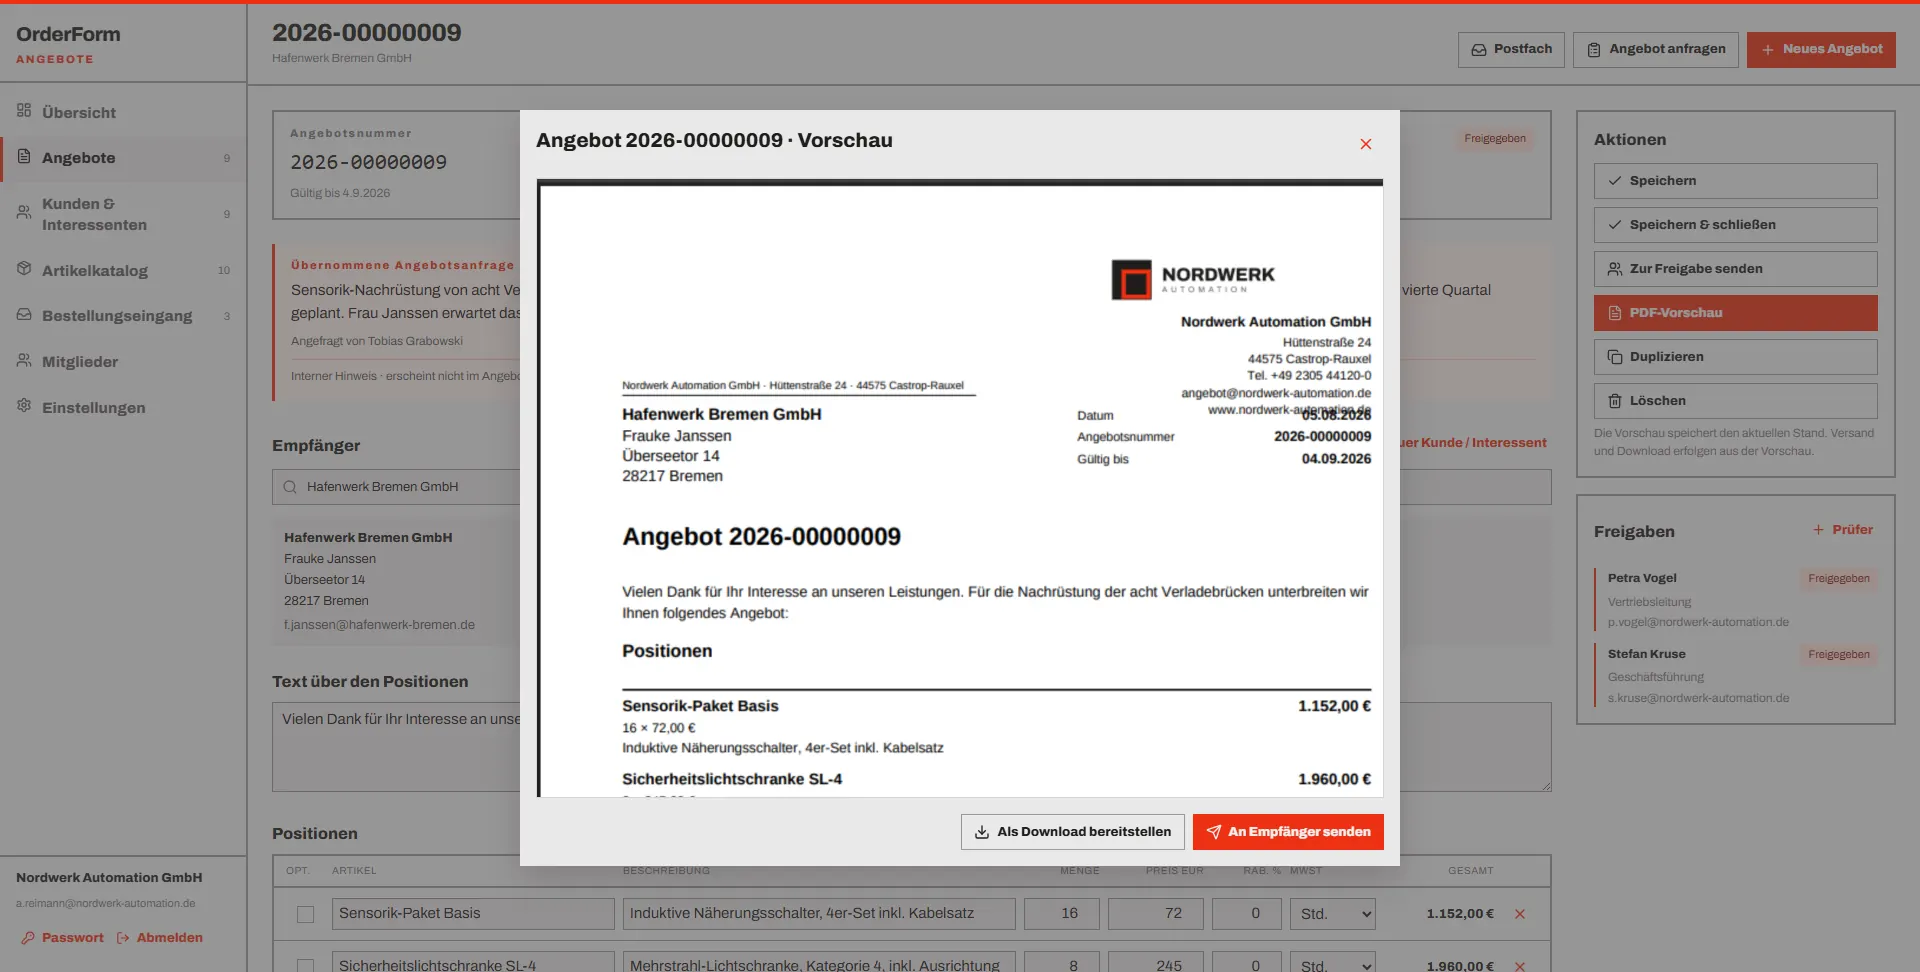This screenshot has width=1920, height=972.
Task: Click the paper plane send icon
Action: pyautogui.click(x=1213, y=832)
